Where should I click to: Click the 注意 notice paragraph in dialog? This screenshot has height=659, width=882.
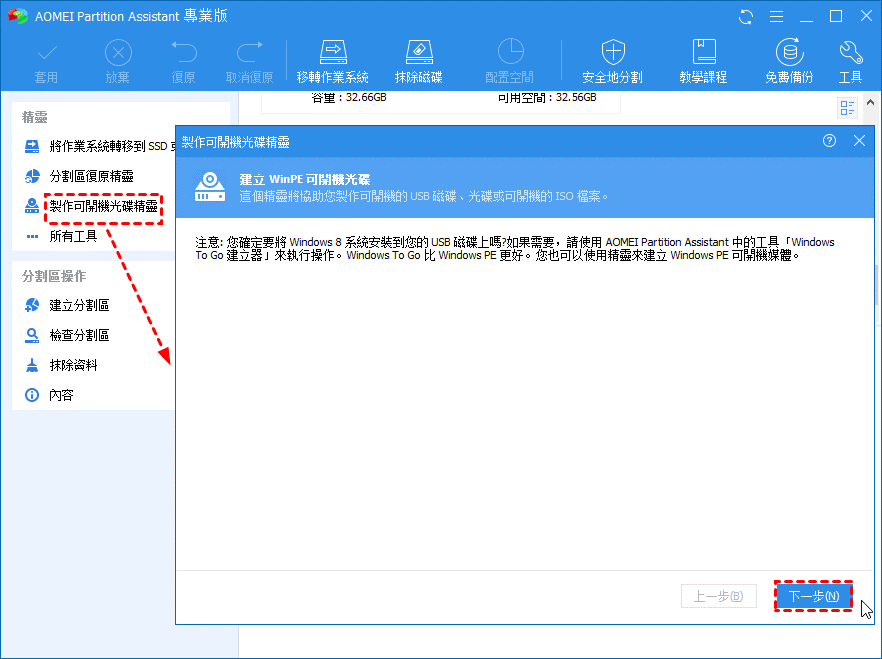pos(515,249)
